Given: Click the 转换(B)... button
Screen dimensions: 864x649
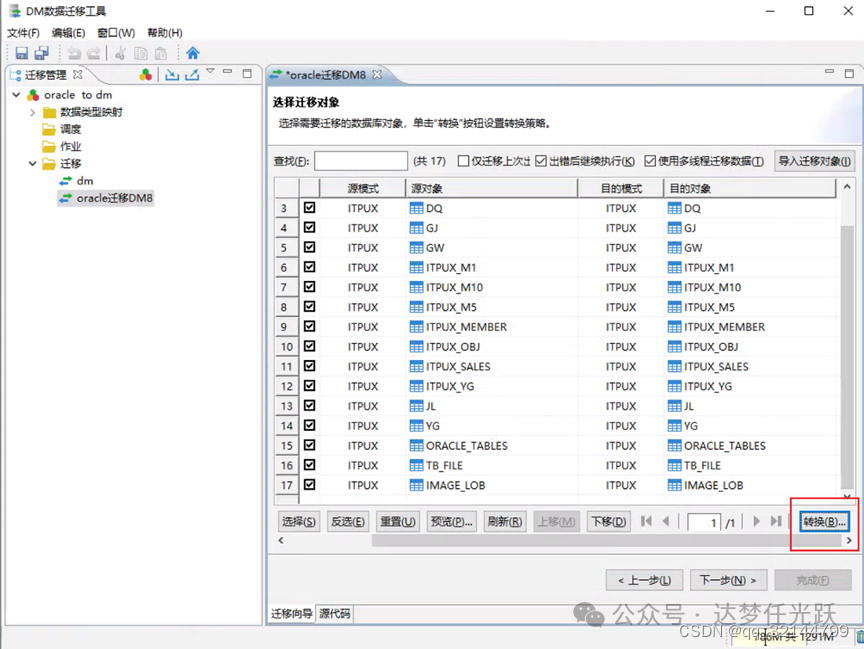Looking at the screenshot, I should tap(824, 521).
